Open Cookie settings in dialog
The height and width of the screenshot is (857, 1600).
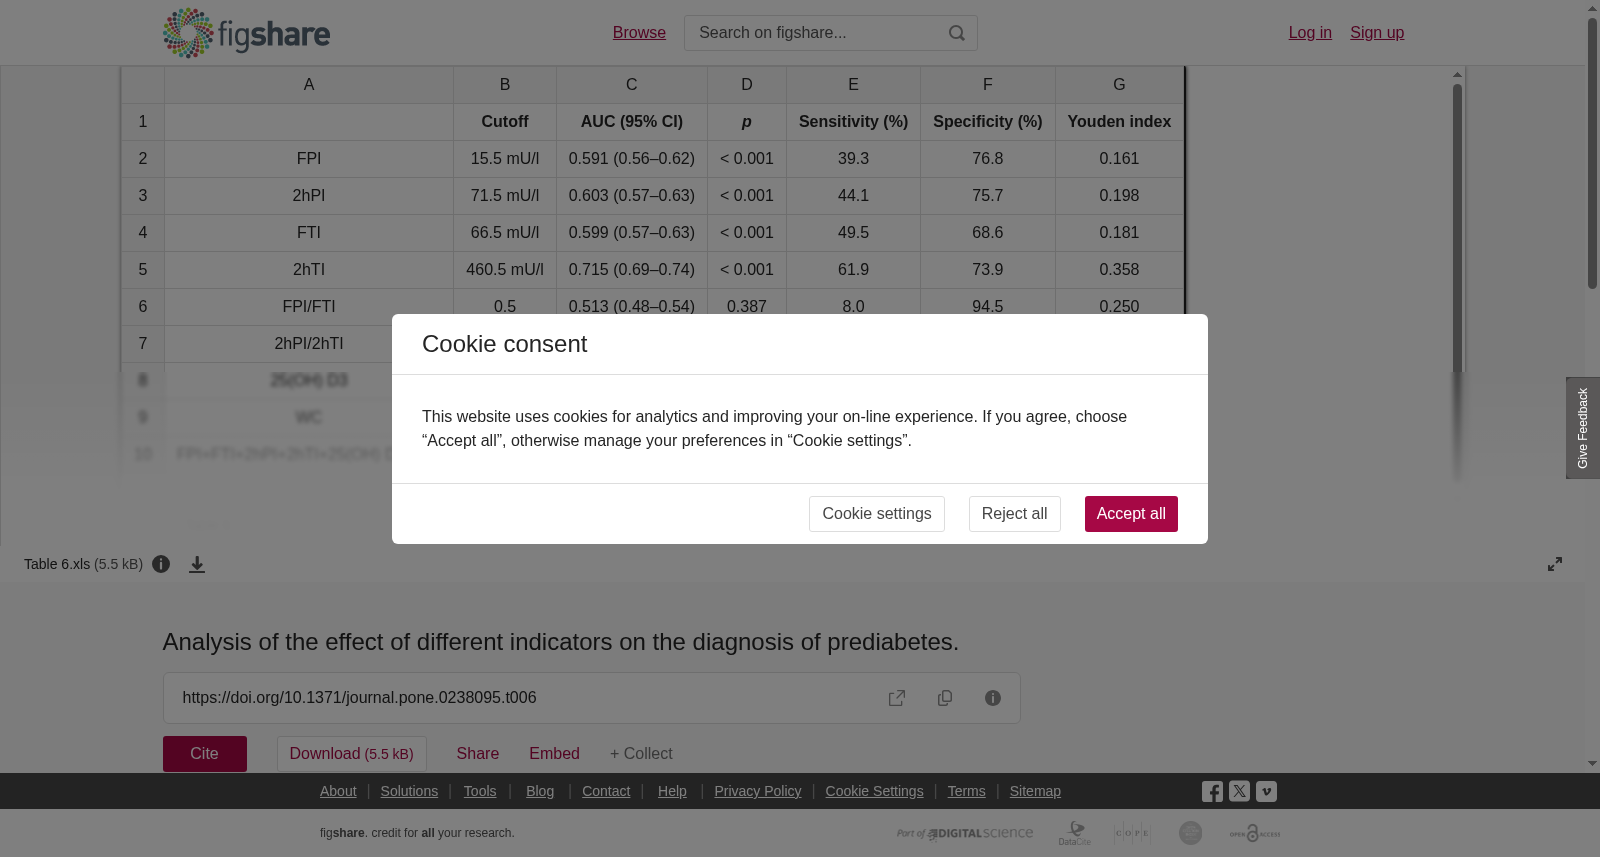point(876,514)
